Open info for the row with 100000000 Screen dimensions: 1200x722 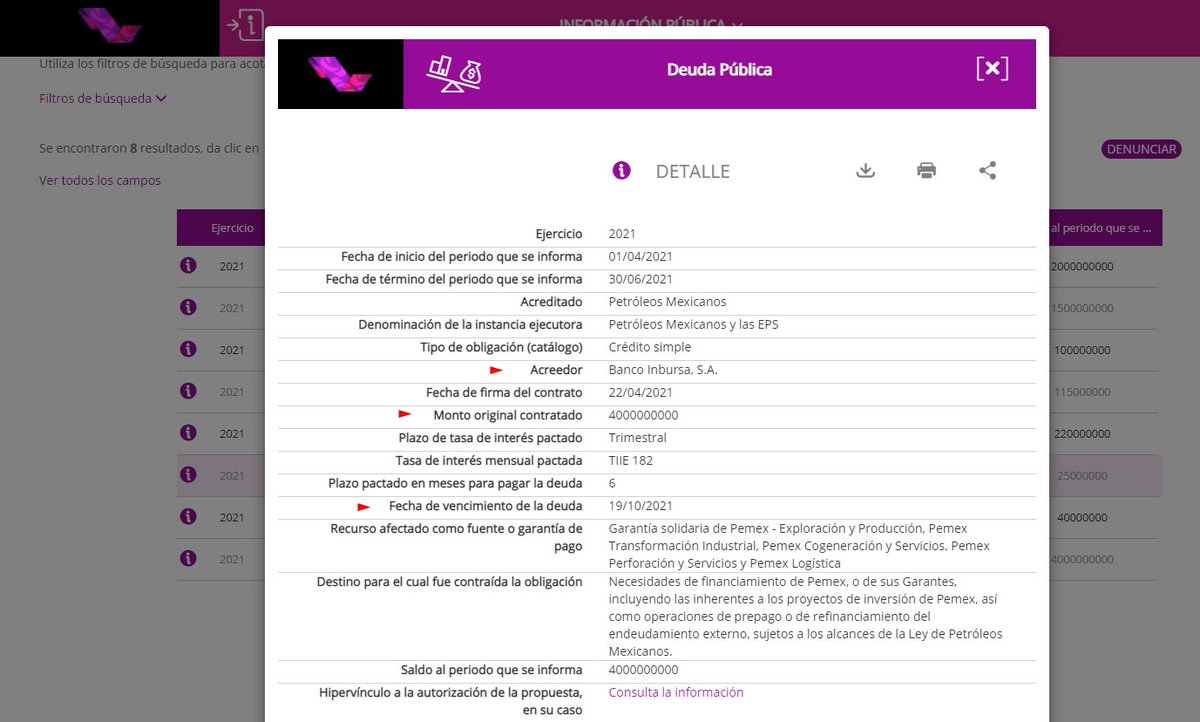tap(187, 349)
